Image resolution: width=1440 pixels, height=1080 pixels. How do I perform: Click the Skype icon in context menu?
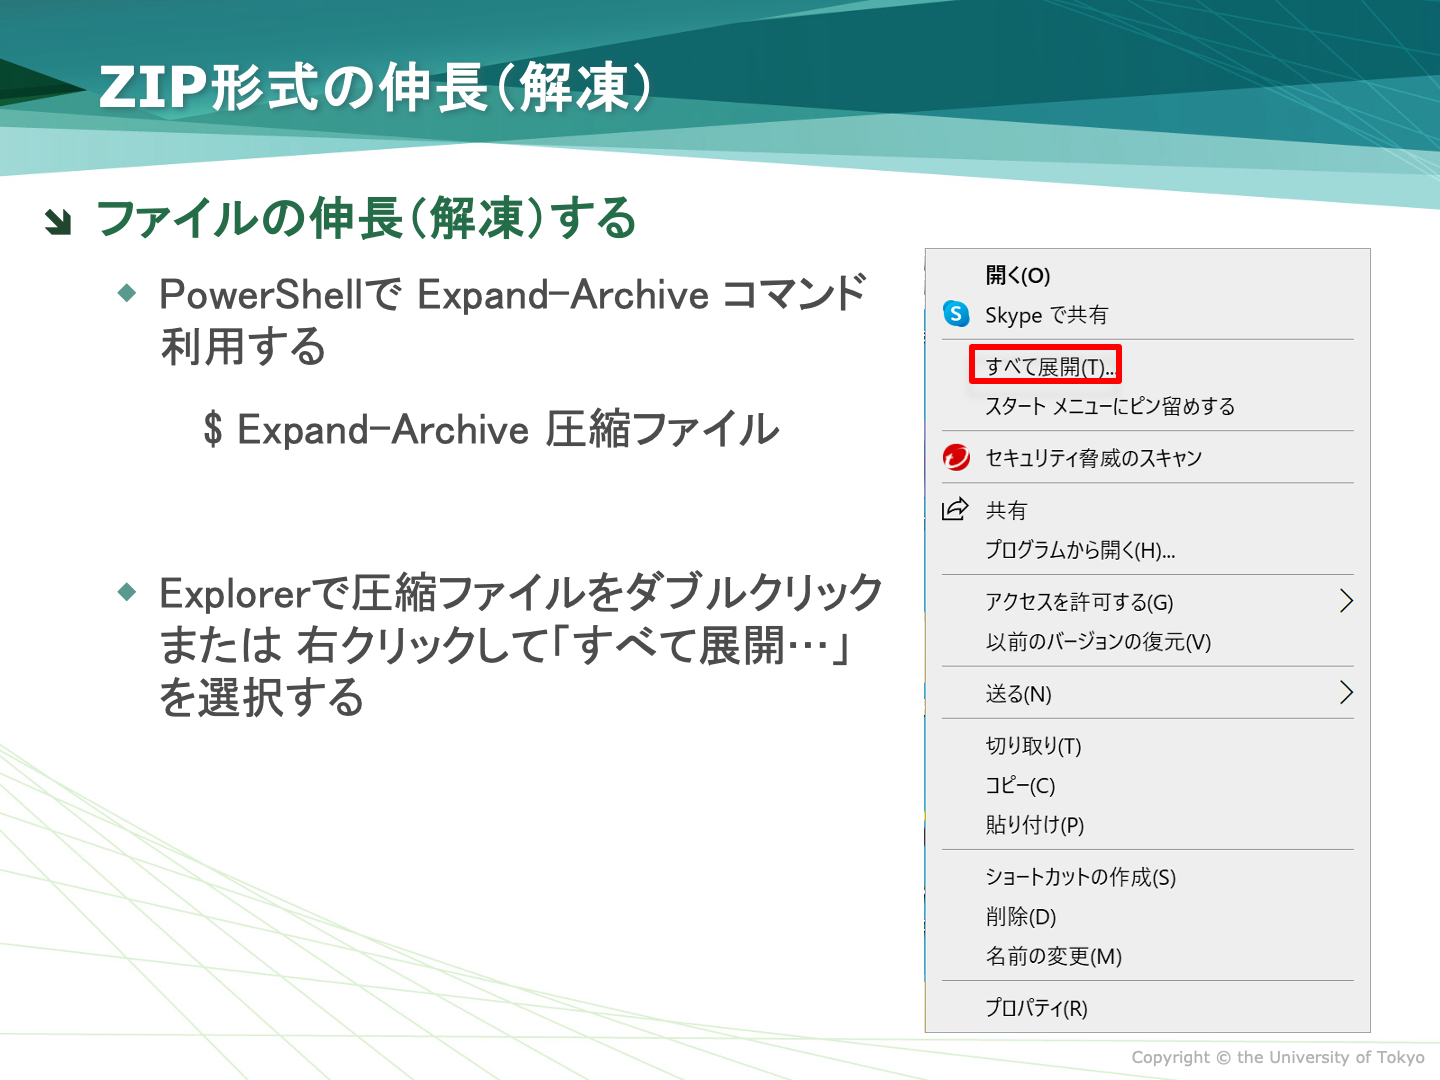point(957,315)
